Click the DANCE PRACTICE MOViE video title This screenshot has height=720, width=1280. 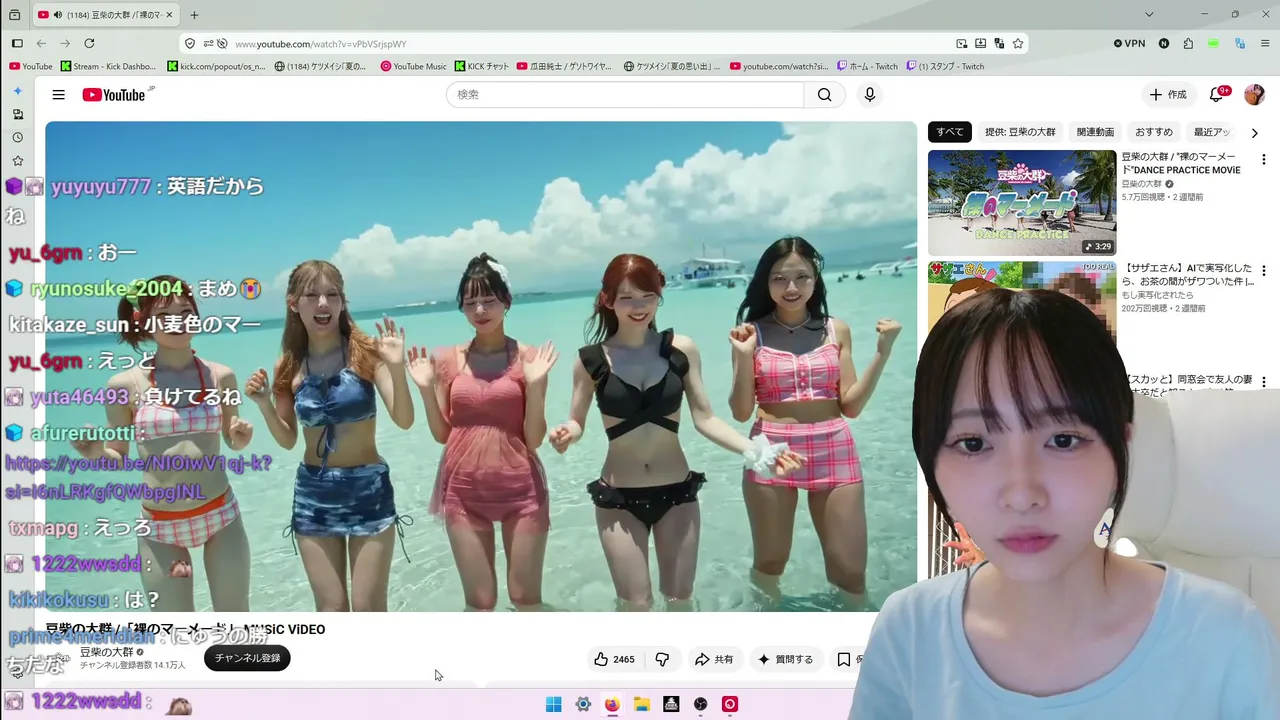point(1180,163)
